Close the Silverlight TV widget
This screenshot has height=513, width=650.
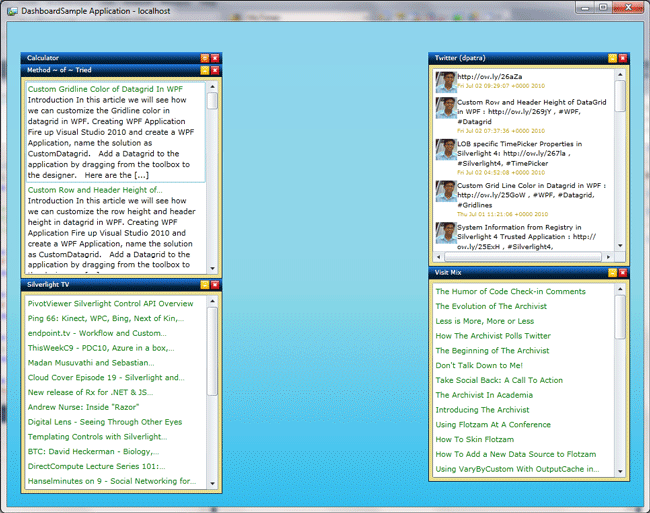tap(215, 285)
